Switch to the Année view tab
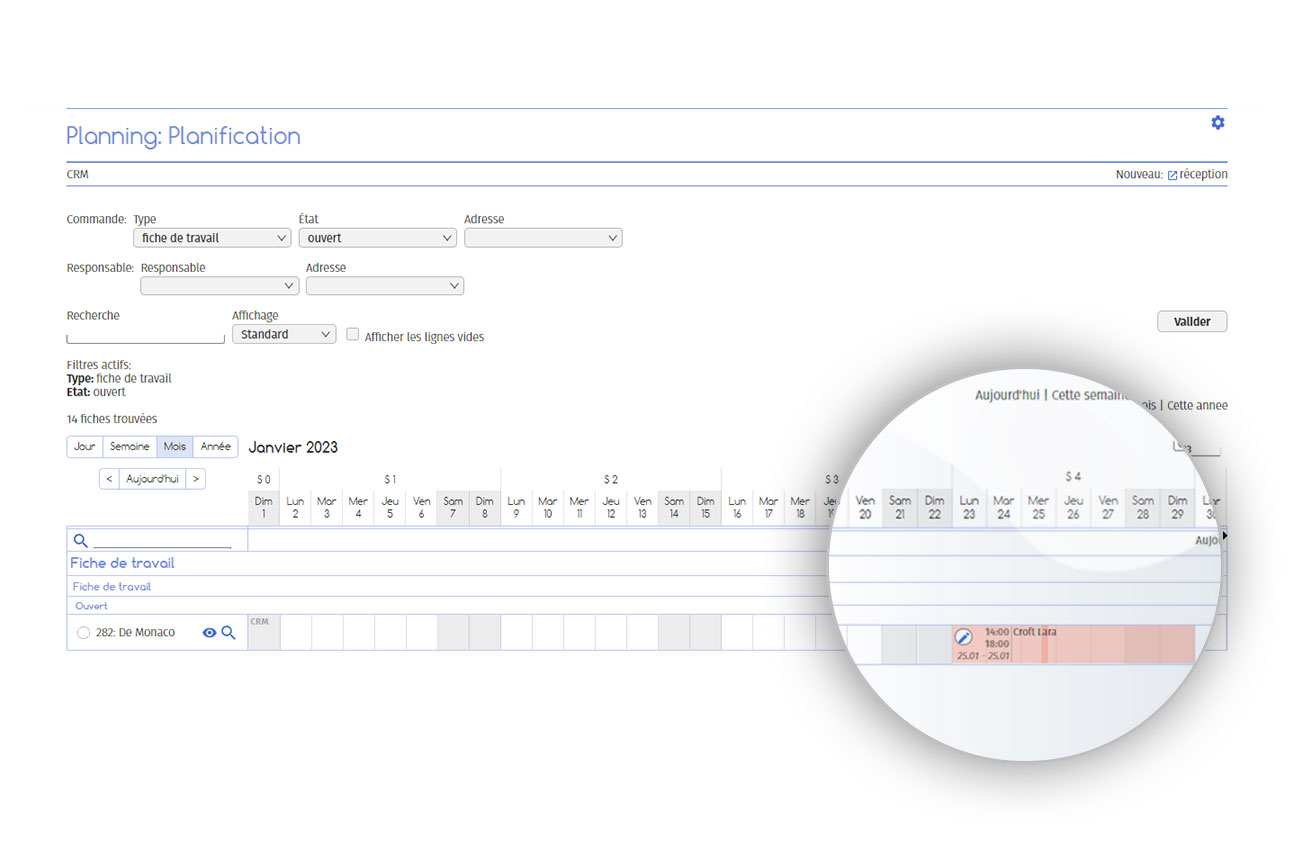Image resolution: width=1290 pixels, height=850 pixels. click(215, 447)
